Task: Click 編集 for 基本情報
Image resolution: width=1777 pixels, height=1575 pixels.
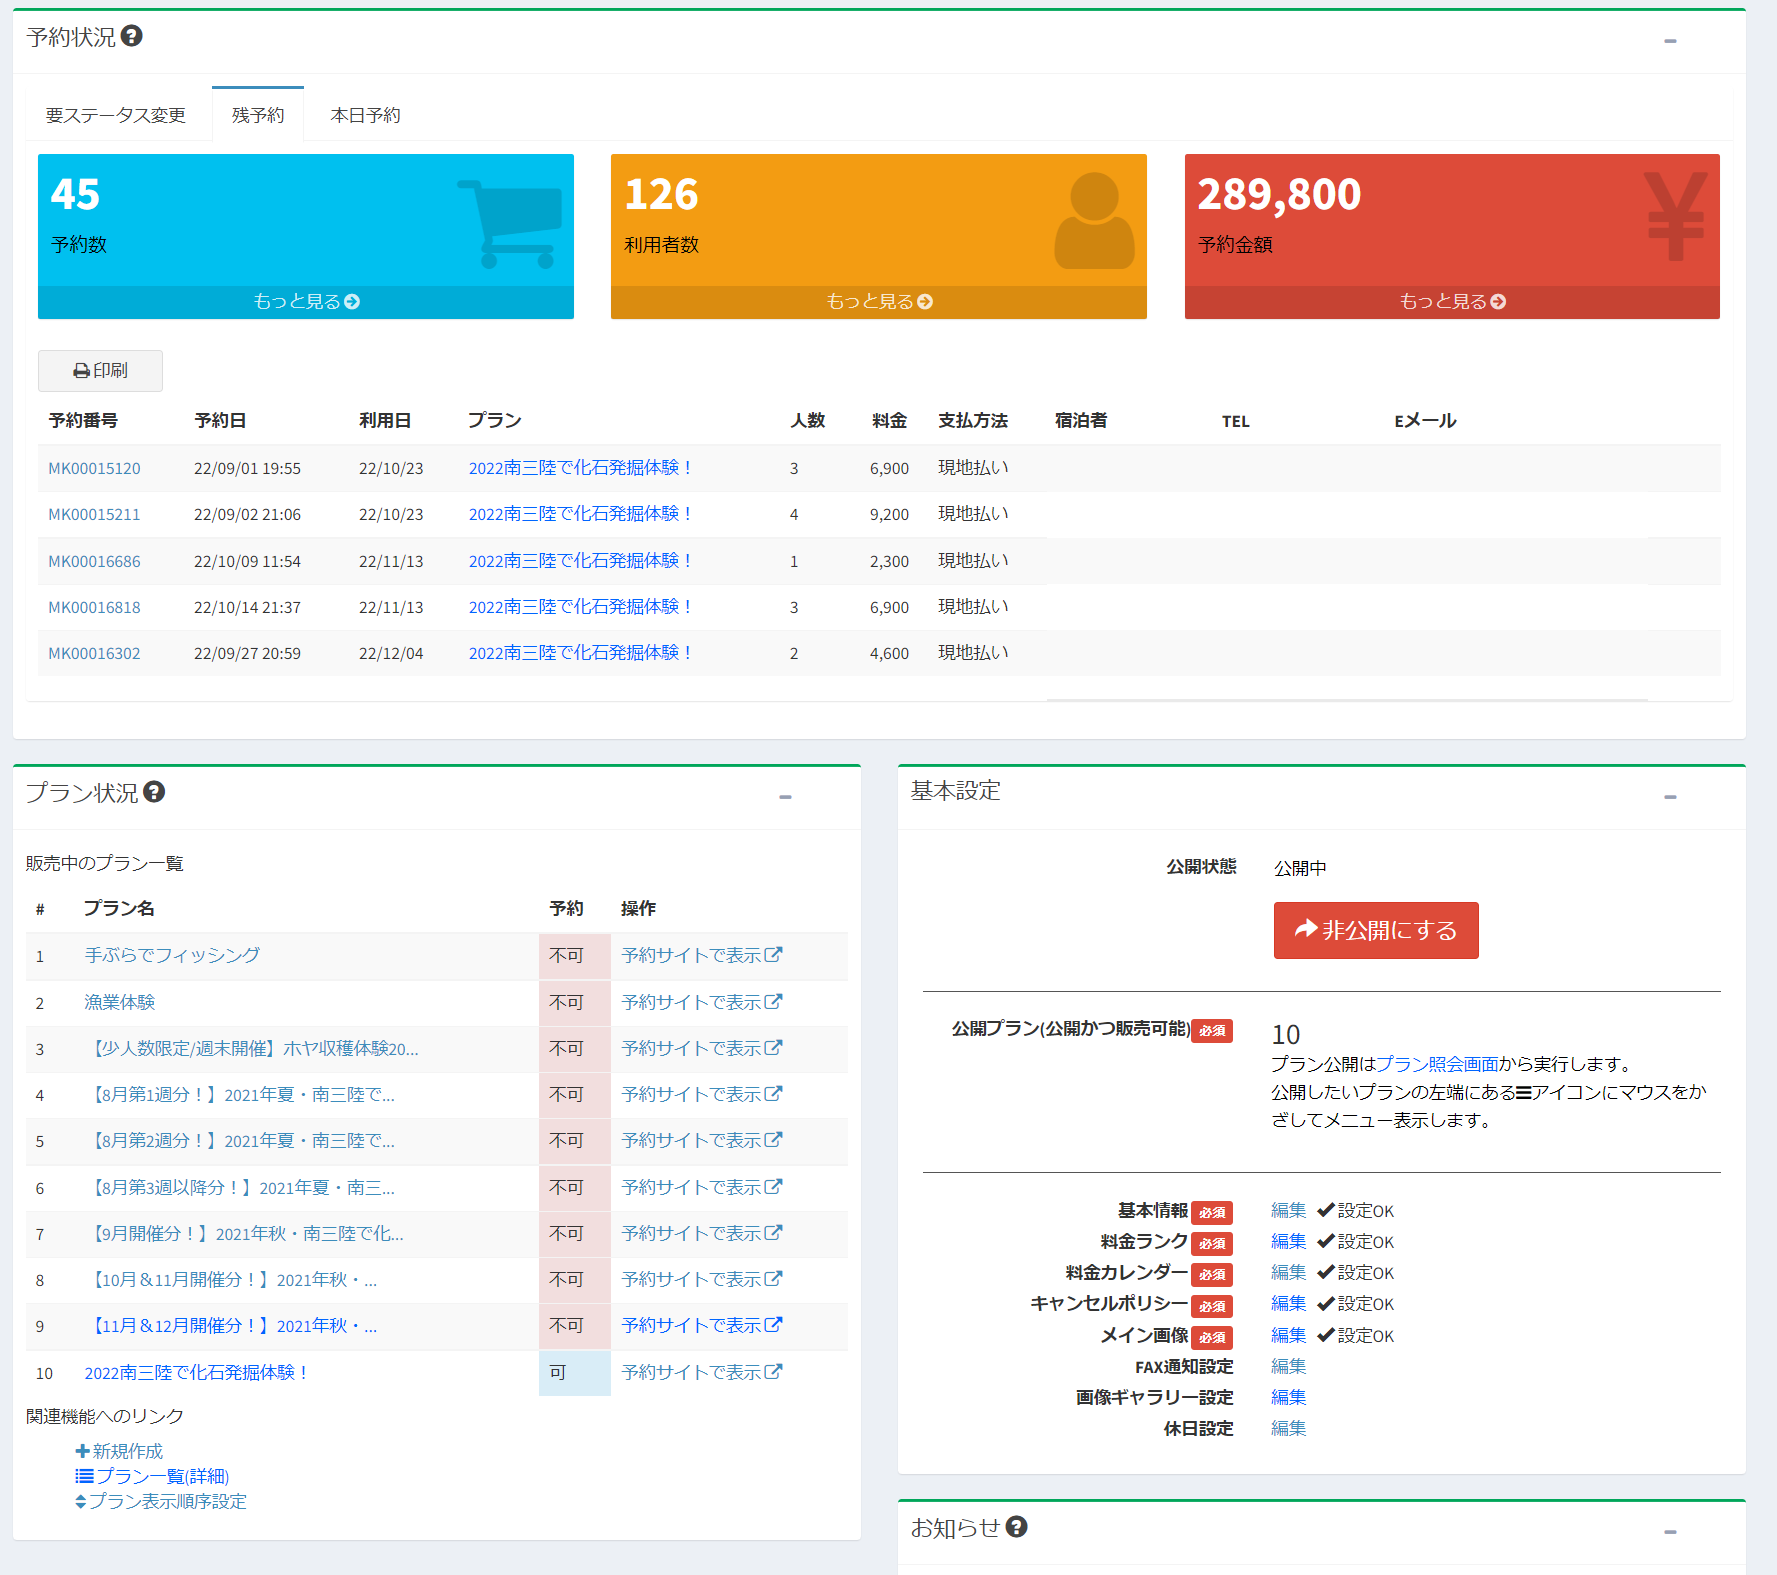Action: [x=1288, y=1210]
